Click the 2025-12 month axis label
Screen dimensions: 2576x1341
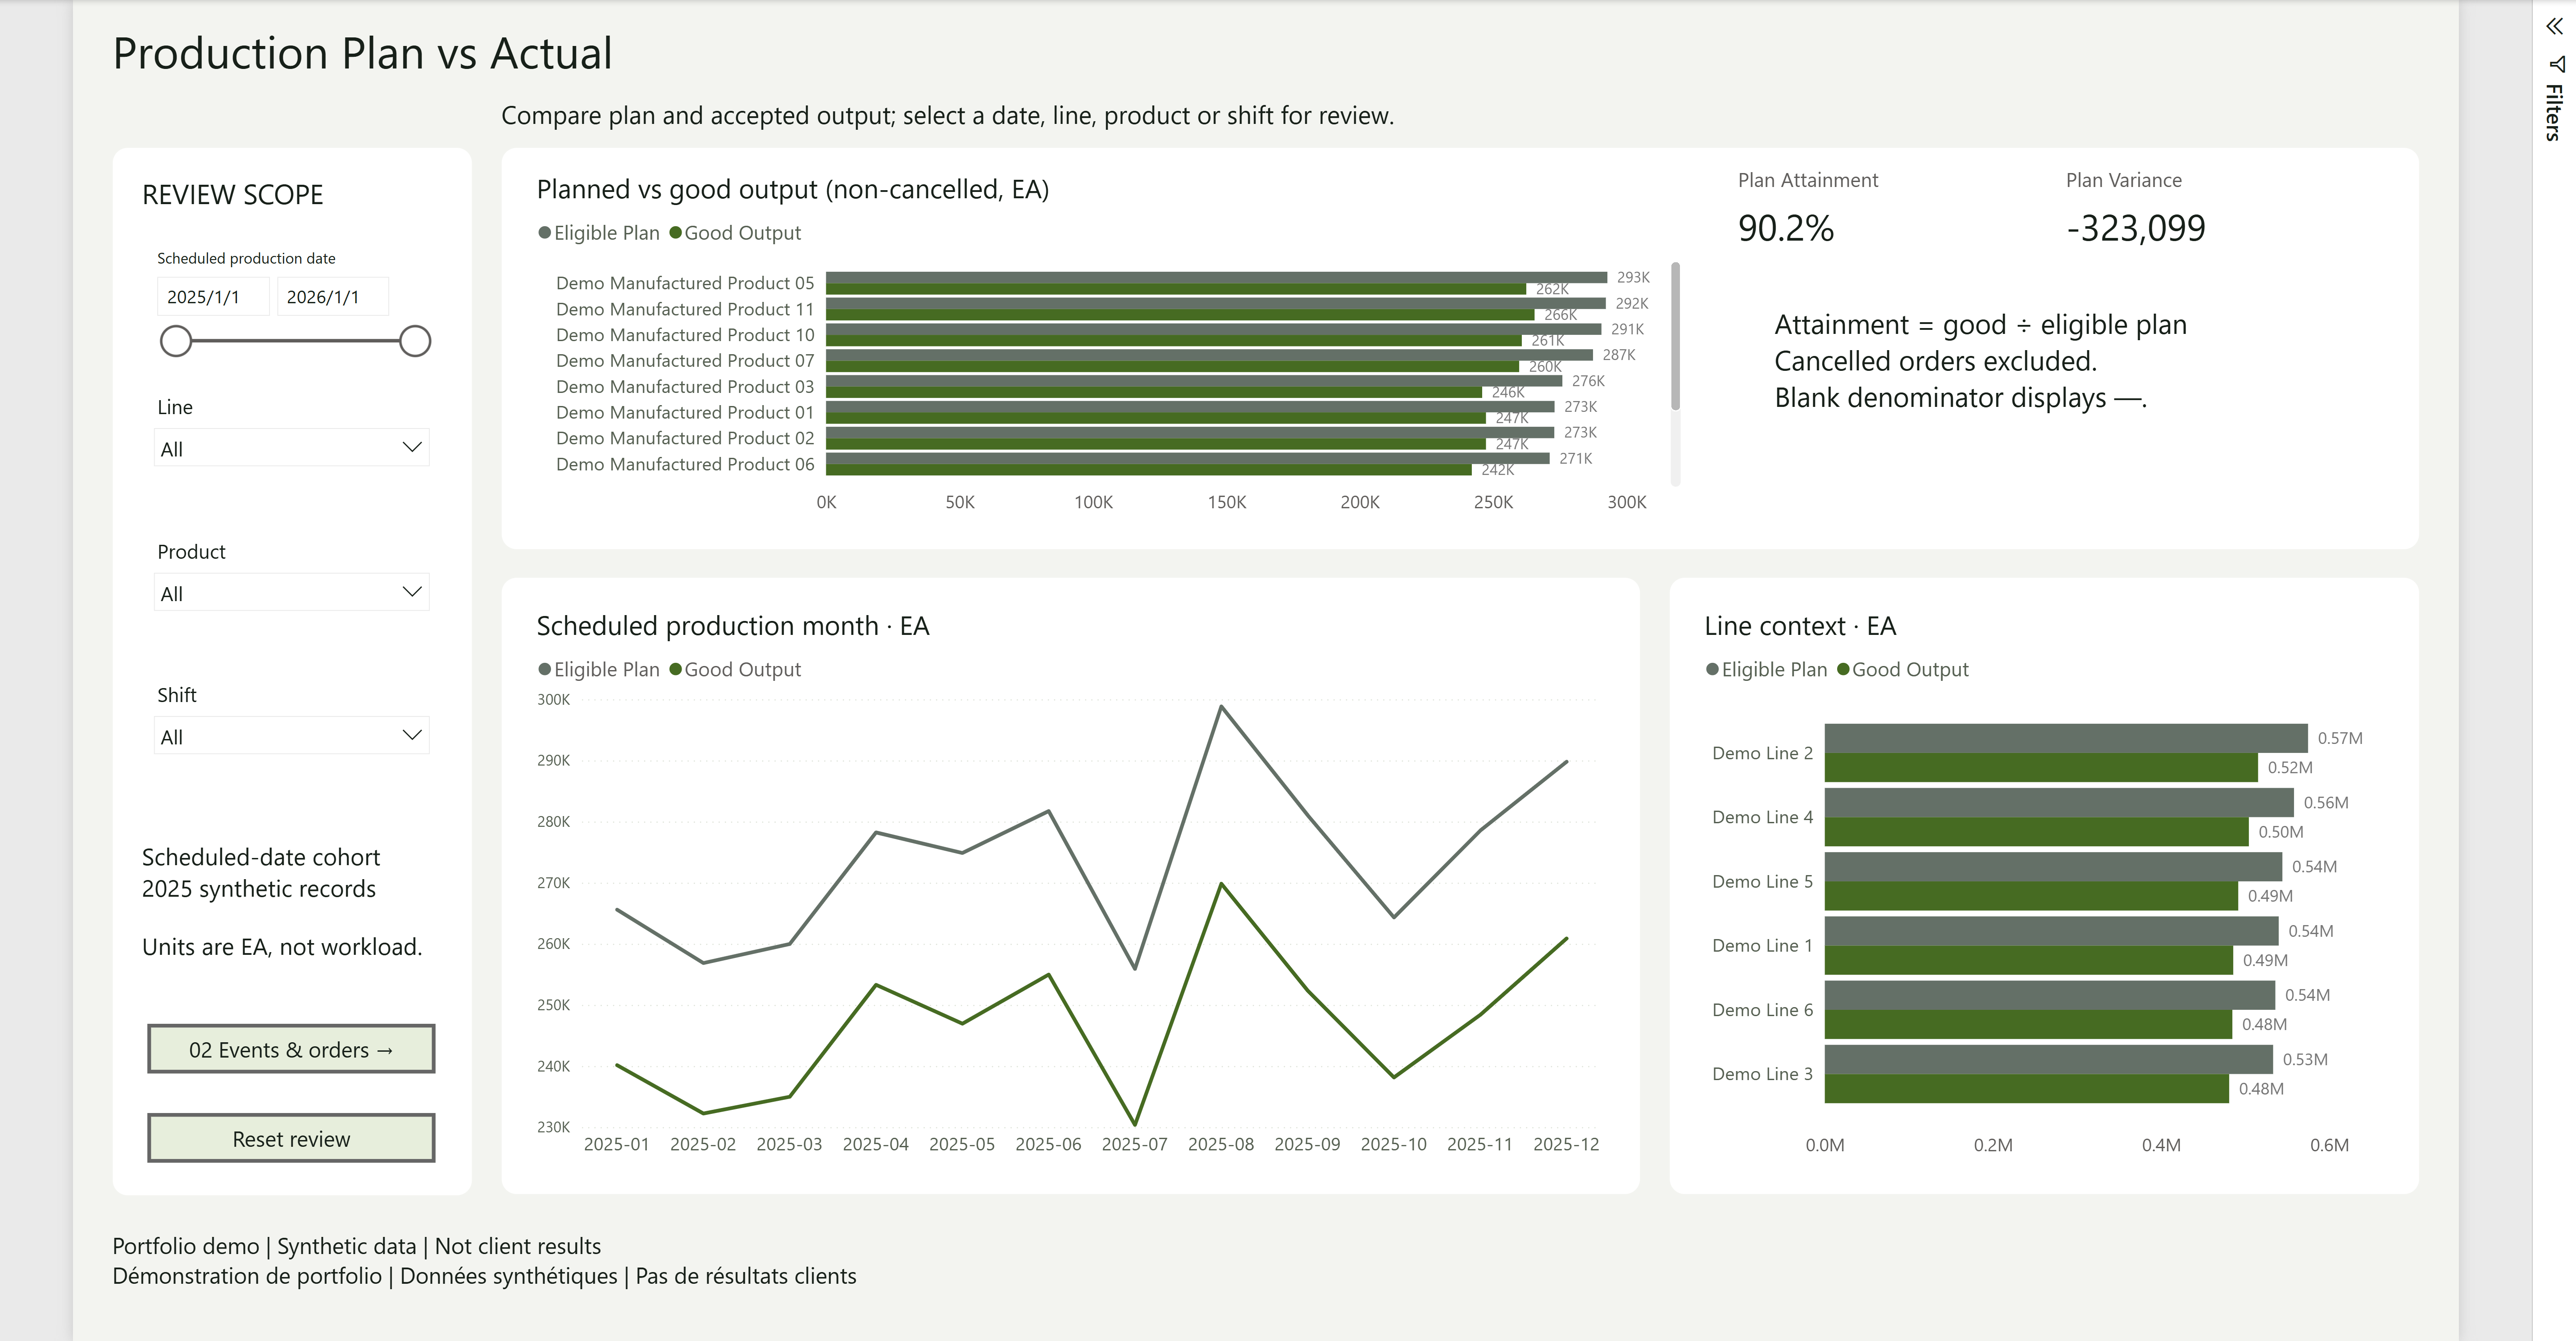1566,1144
